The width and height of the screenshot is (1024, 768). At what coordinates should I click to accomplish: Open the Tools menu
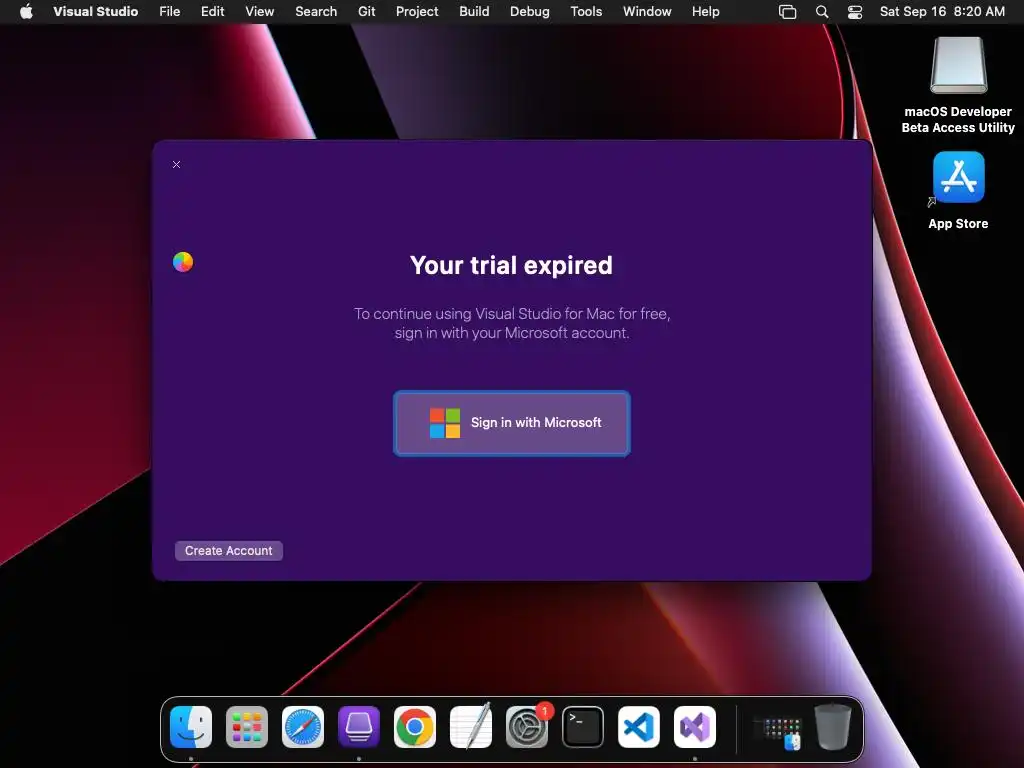(586, 11)
